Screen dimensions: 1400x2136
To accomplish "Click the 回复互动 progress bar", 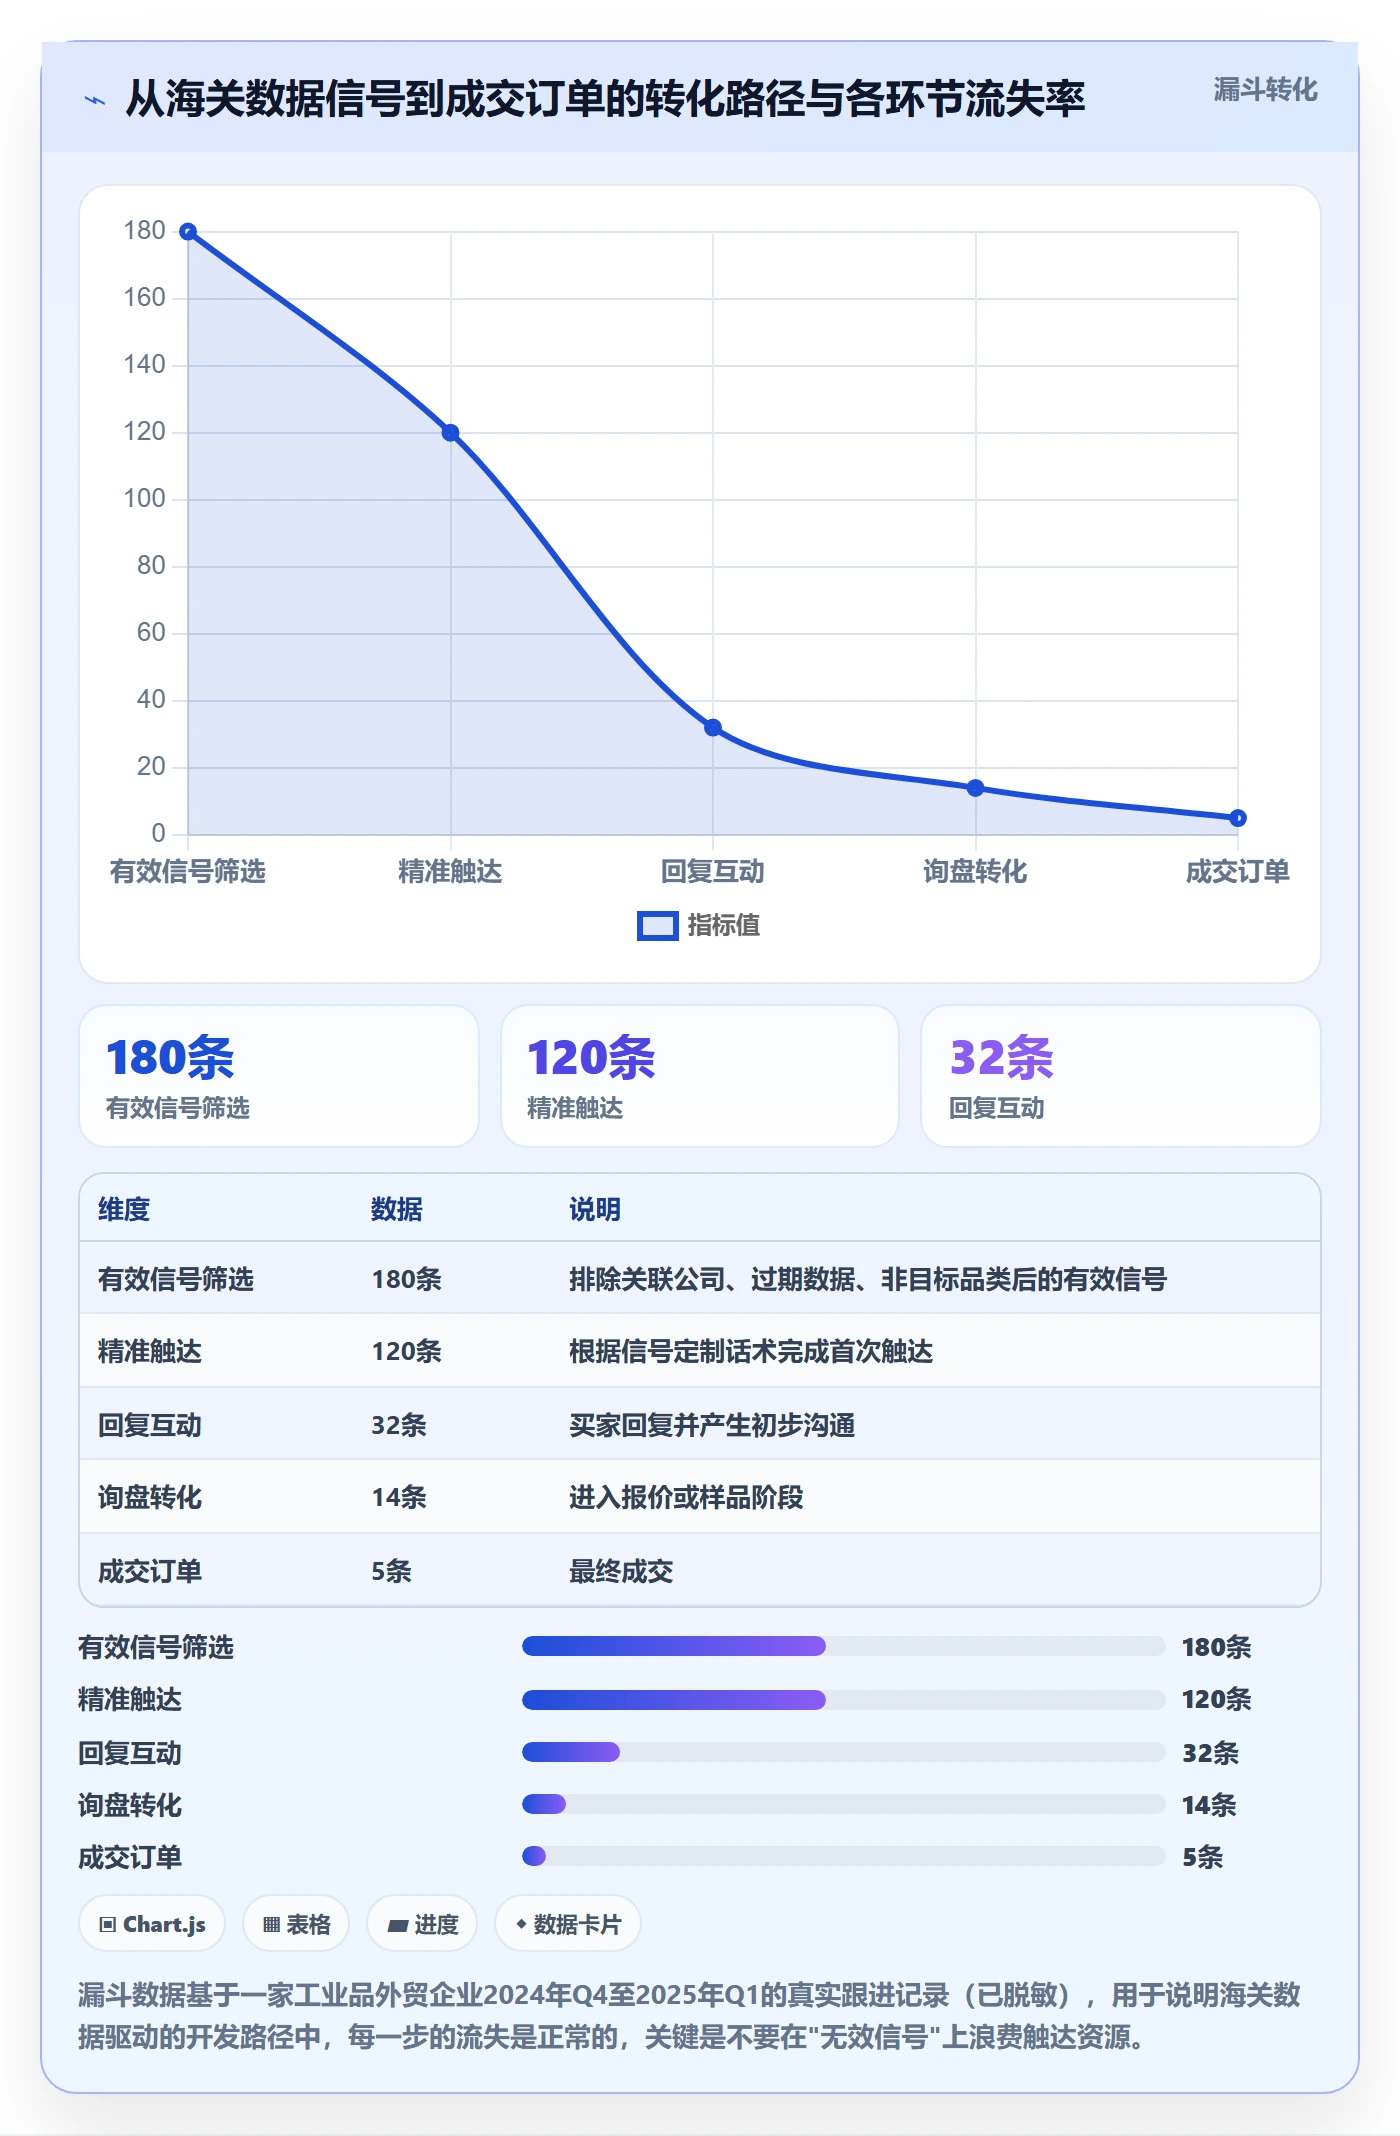I will 844,1752.
